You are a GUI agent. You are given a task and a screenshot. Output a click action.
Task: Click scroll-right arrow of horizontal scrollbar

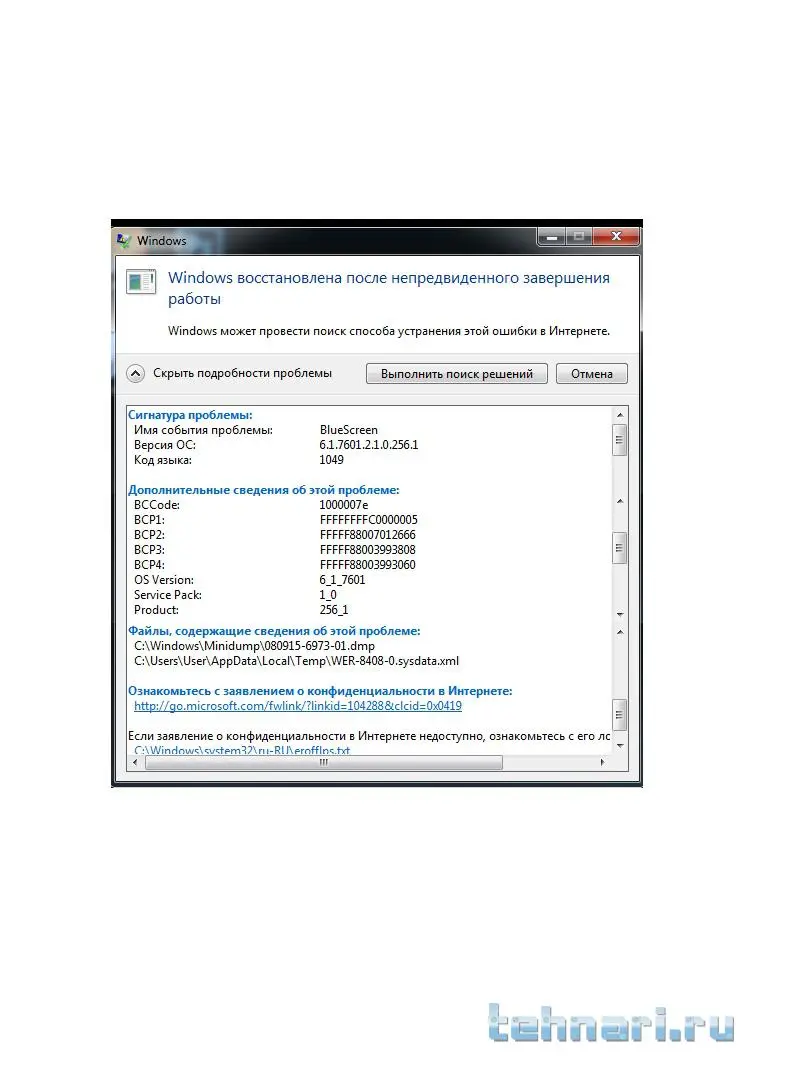[x=602, y=762]
